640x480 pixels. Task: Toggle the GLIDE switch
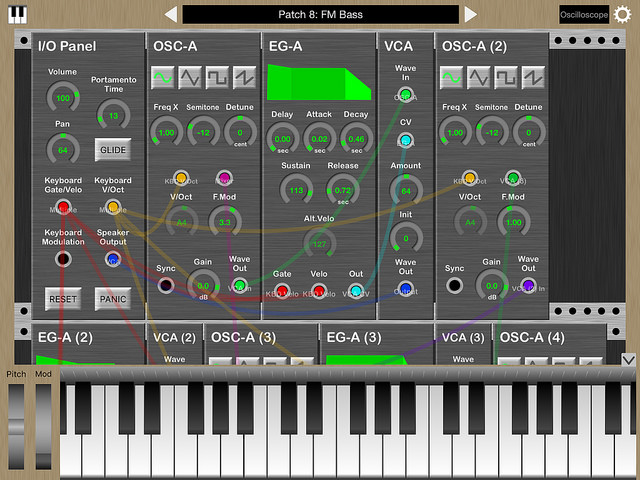click(x=113, y=149)
